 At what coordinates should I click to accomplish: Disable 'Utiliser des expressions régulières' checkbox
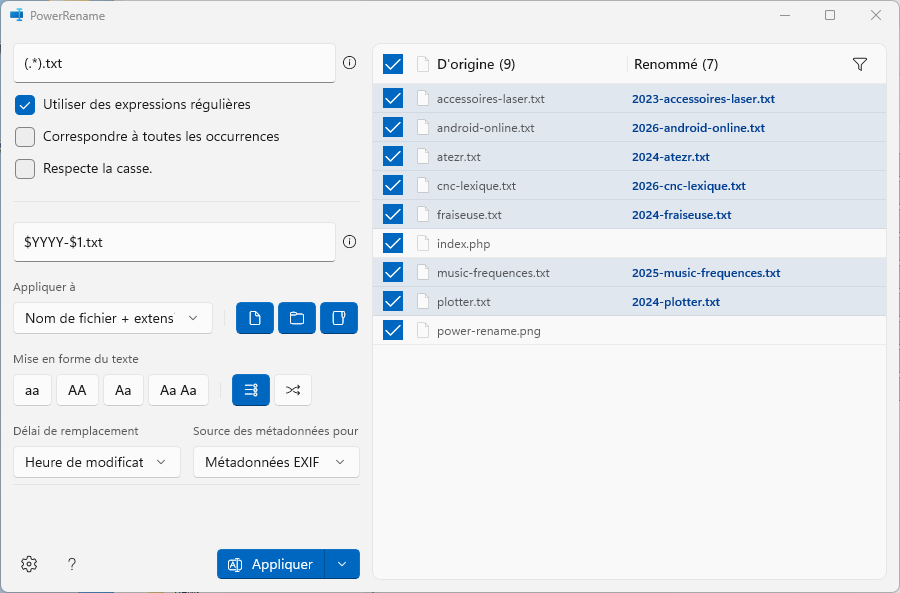pos(25,104)
